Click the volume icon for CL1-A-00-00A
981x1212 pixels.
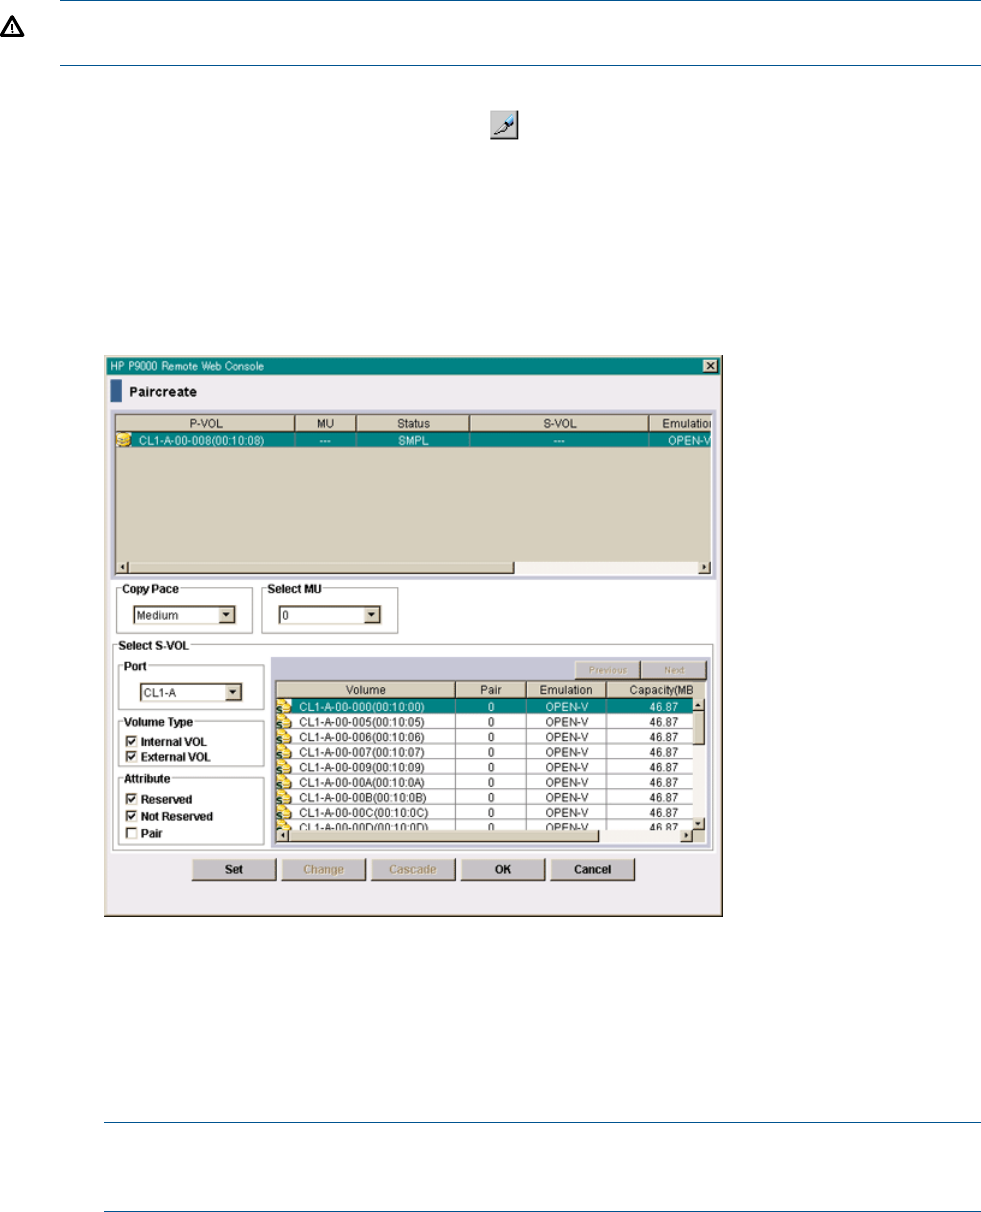tap(283, 782)
